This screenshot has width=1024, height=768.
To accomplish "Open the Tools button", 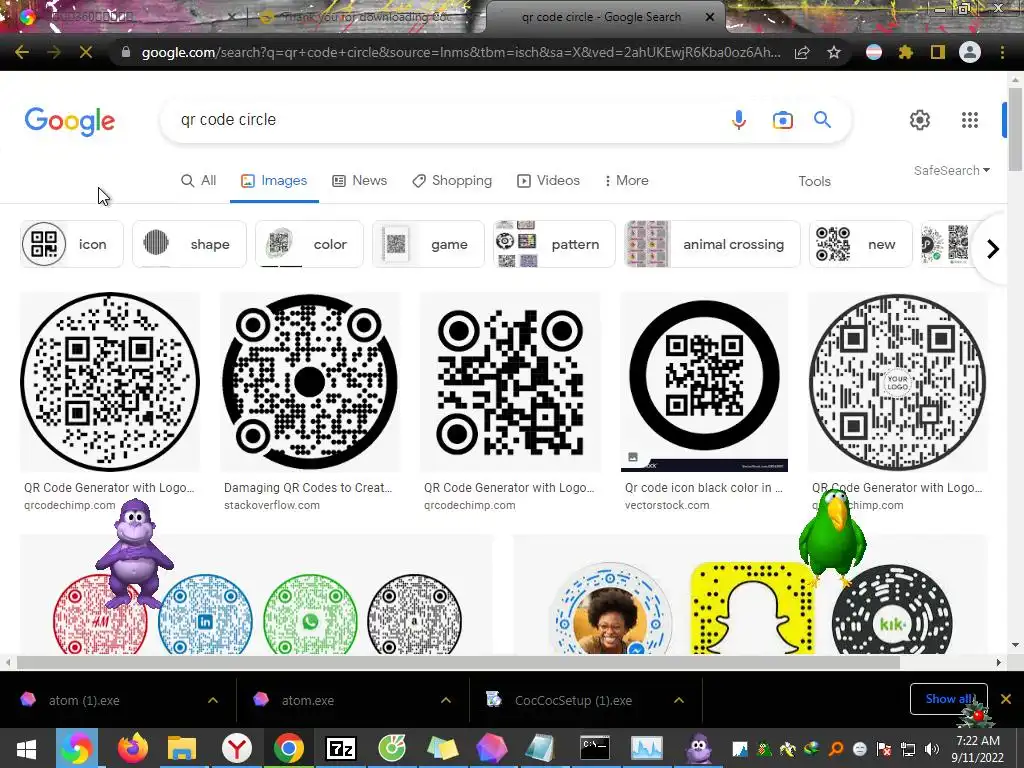I will pos(814,182).
